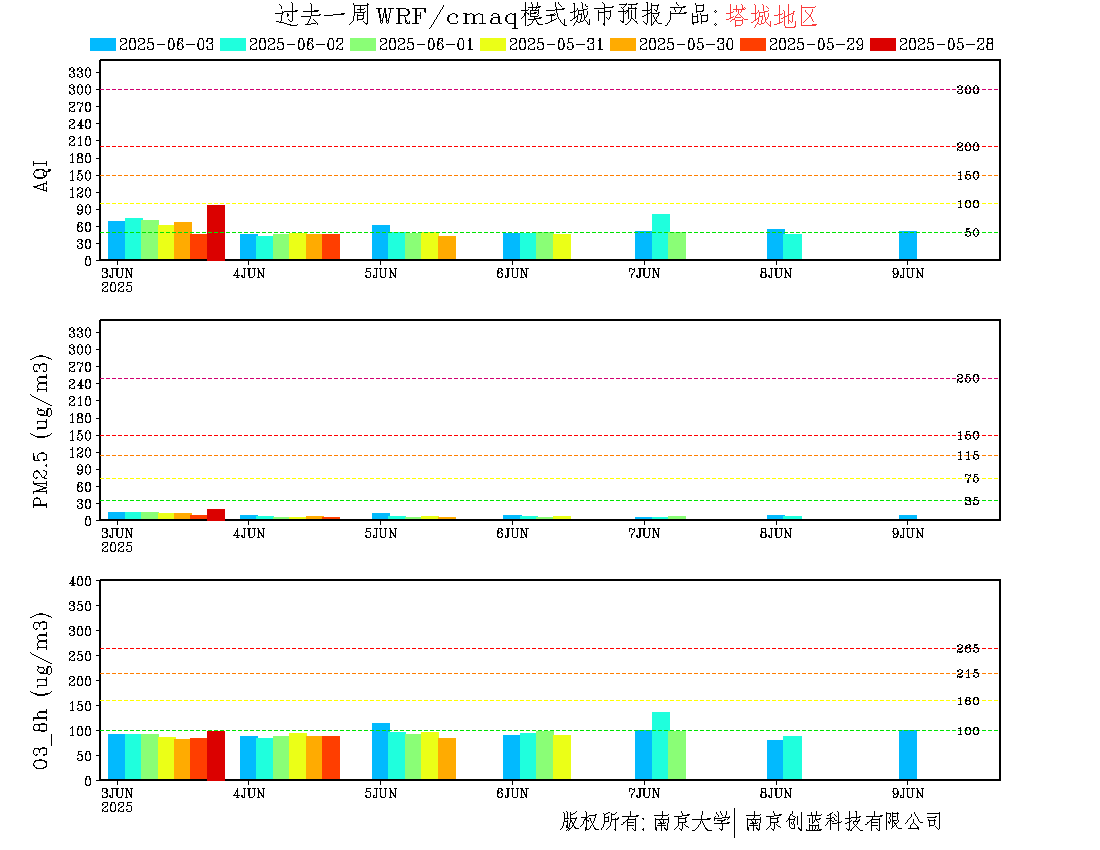1100x850 pixels.
Task: Click the dark red 2025-05-28 legend swatch
Action: coord(883,44)
